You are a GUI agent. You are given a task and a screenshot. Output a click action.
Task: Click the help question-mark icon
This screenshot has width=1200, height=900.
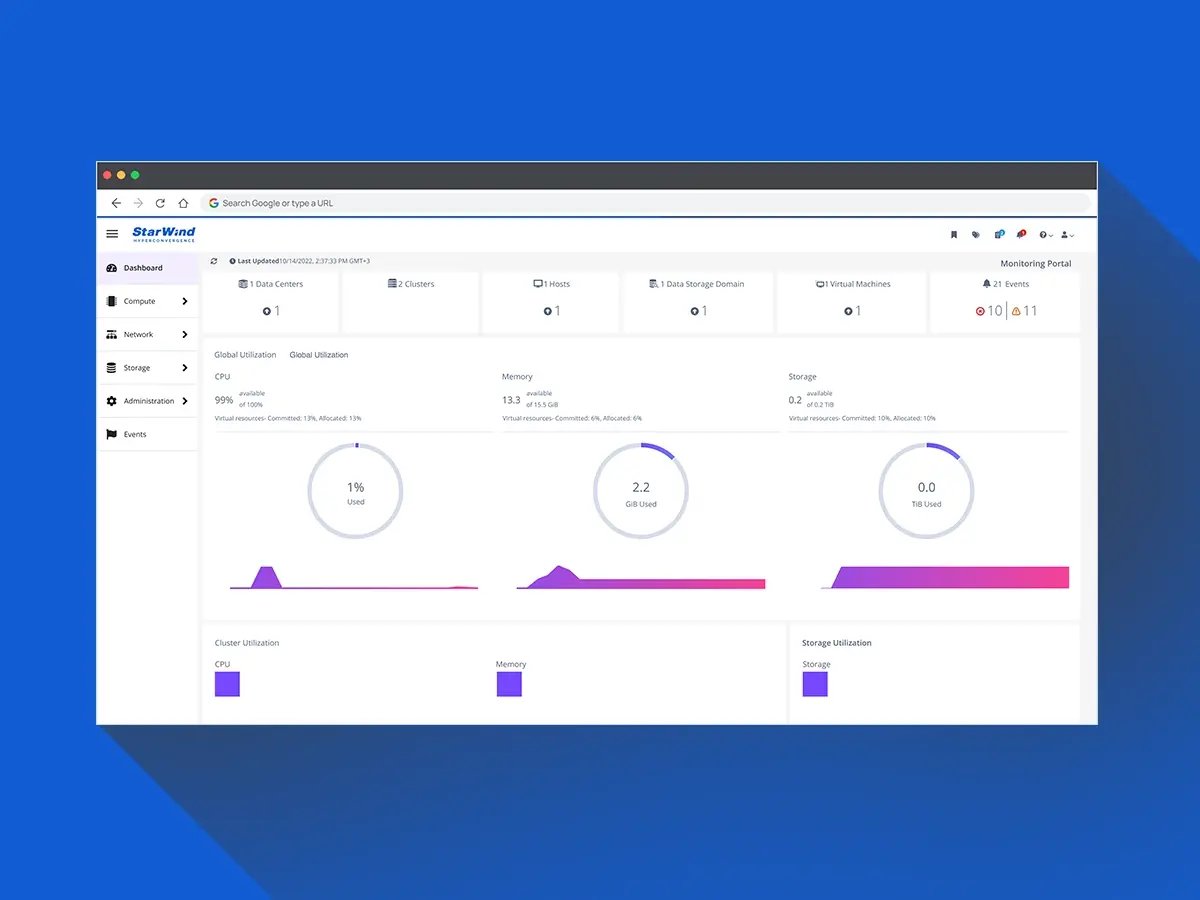click(1043, 234)
